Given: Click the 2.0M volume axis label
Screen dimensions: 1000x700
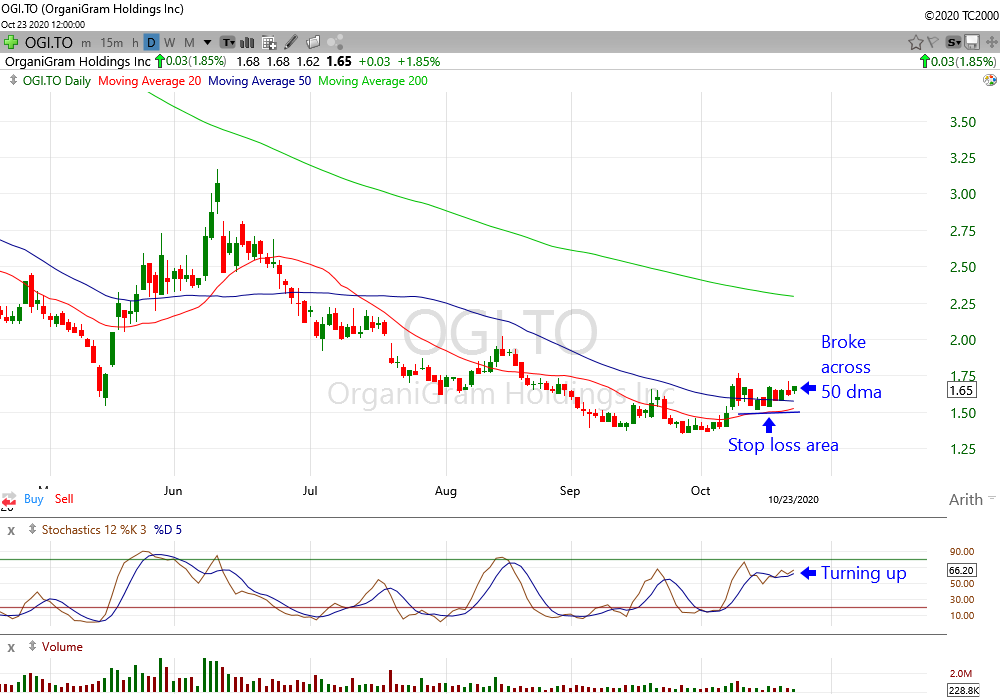Looking at the screenshot, I should point(961,673).
